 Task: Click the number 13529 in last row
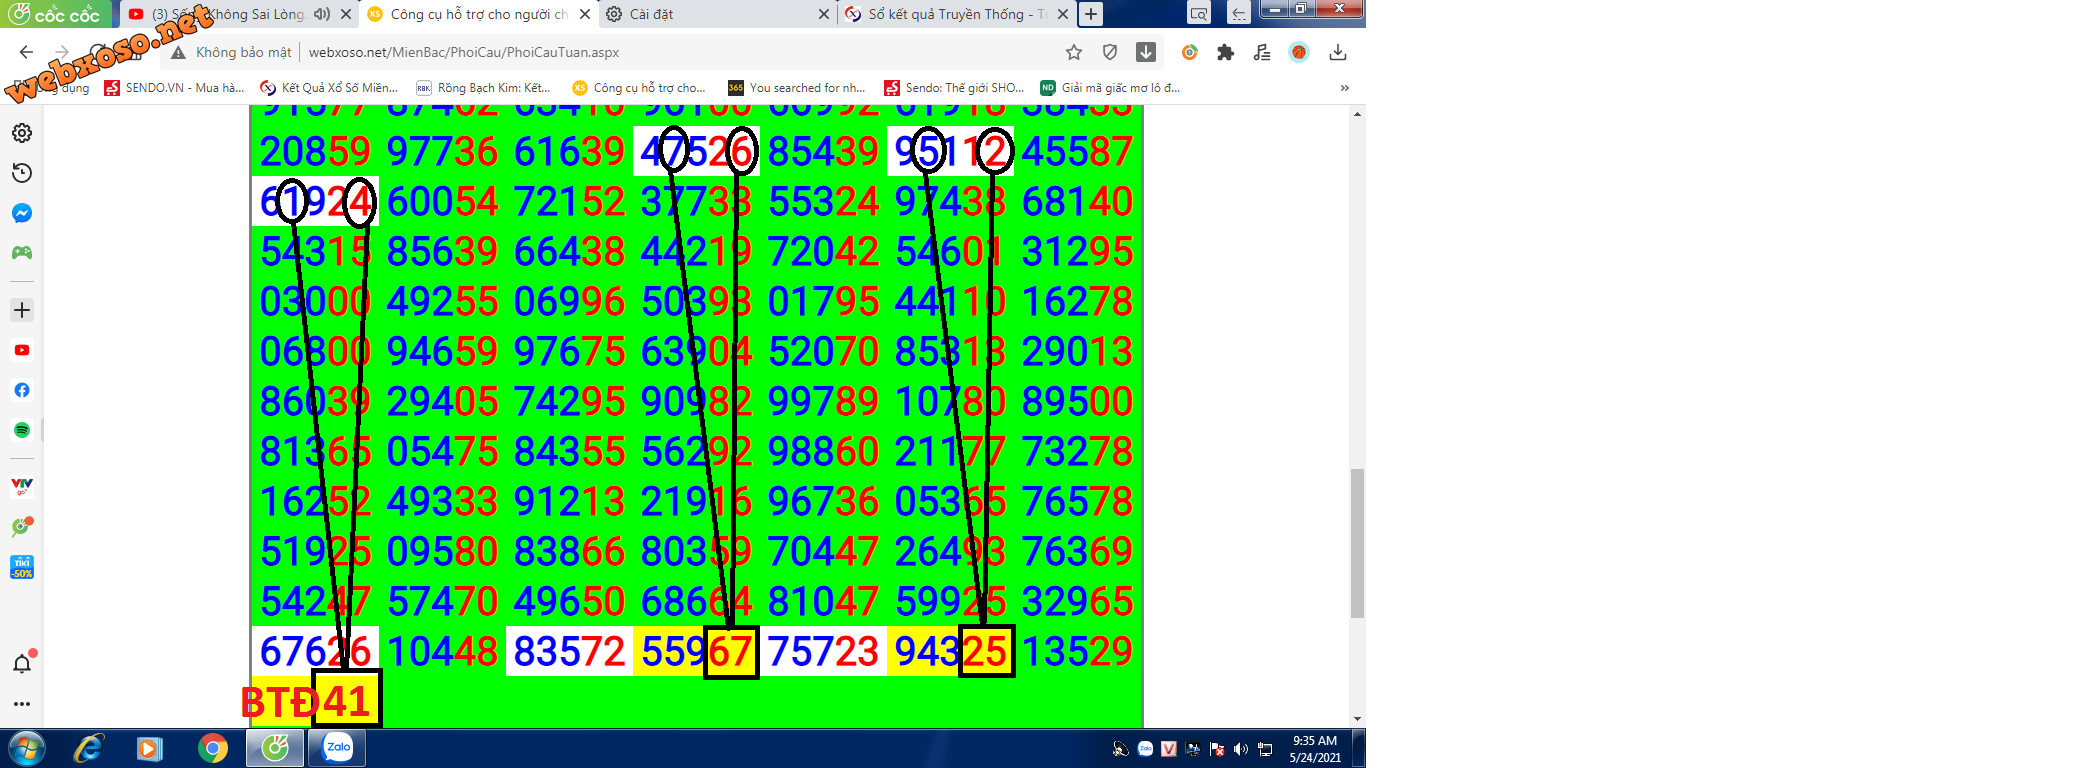click(1077, 651)
